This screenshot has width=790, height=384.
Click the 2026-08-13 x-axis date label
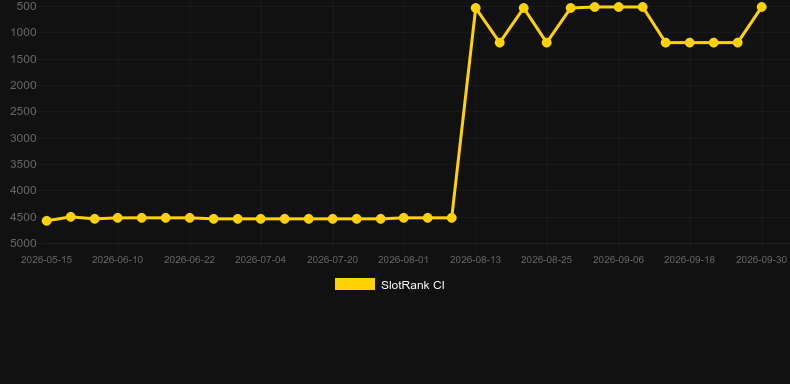tap(476, 260)
